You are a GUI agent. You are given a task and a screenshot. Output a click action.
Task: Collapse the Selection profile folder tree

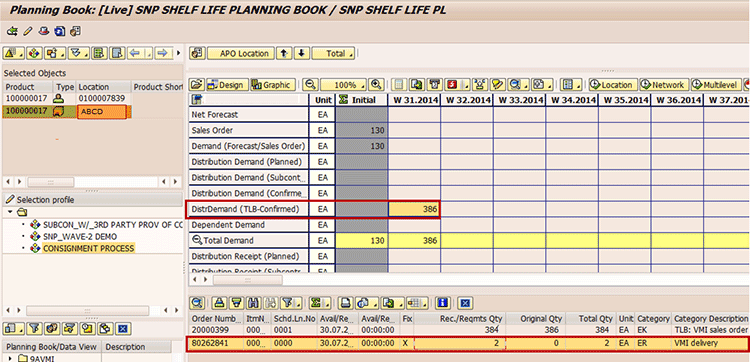pos(10,212)
